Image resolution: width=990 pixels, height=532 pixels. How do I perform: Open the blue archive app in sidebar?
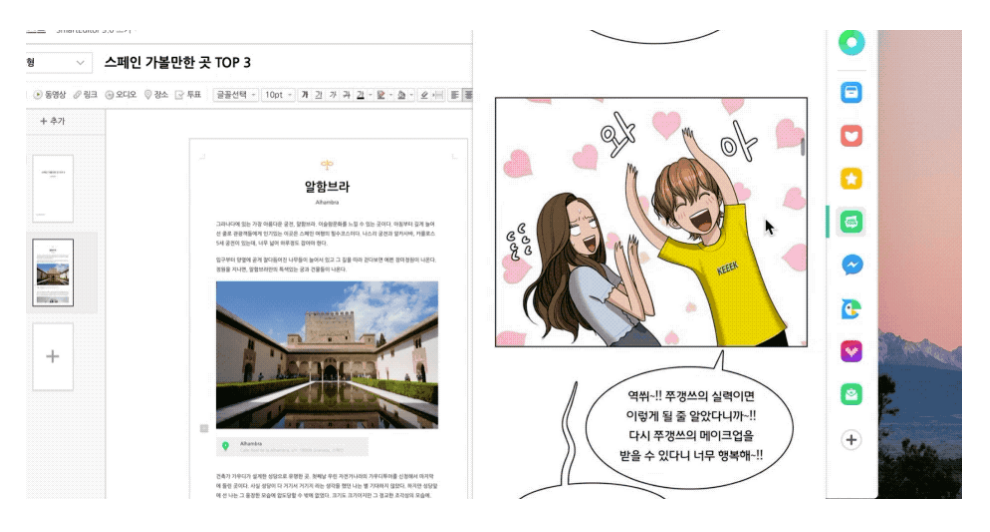(x=851, y=93)
